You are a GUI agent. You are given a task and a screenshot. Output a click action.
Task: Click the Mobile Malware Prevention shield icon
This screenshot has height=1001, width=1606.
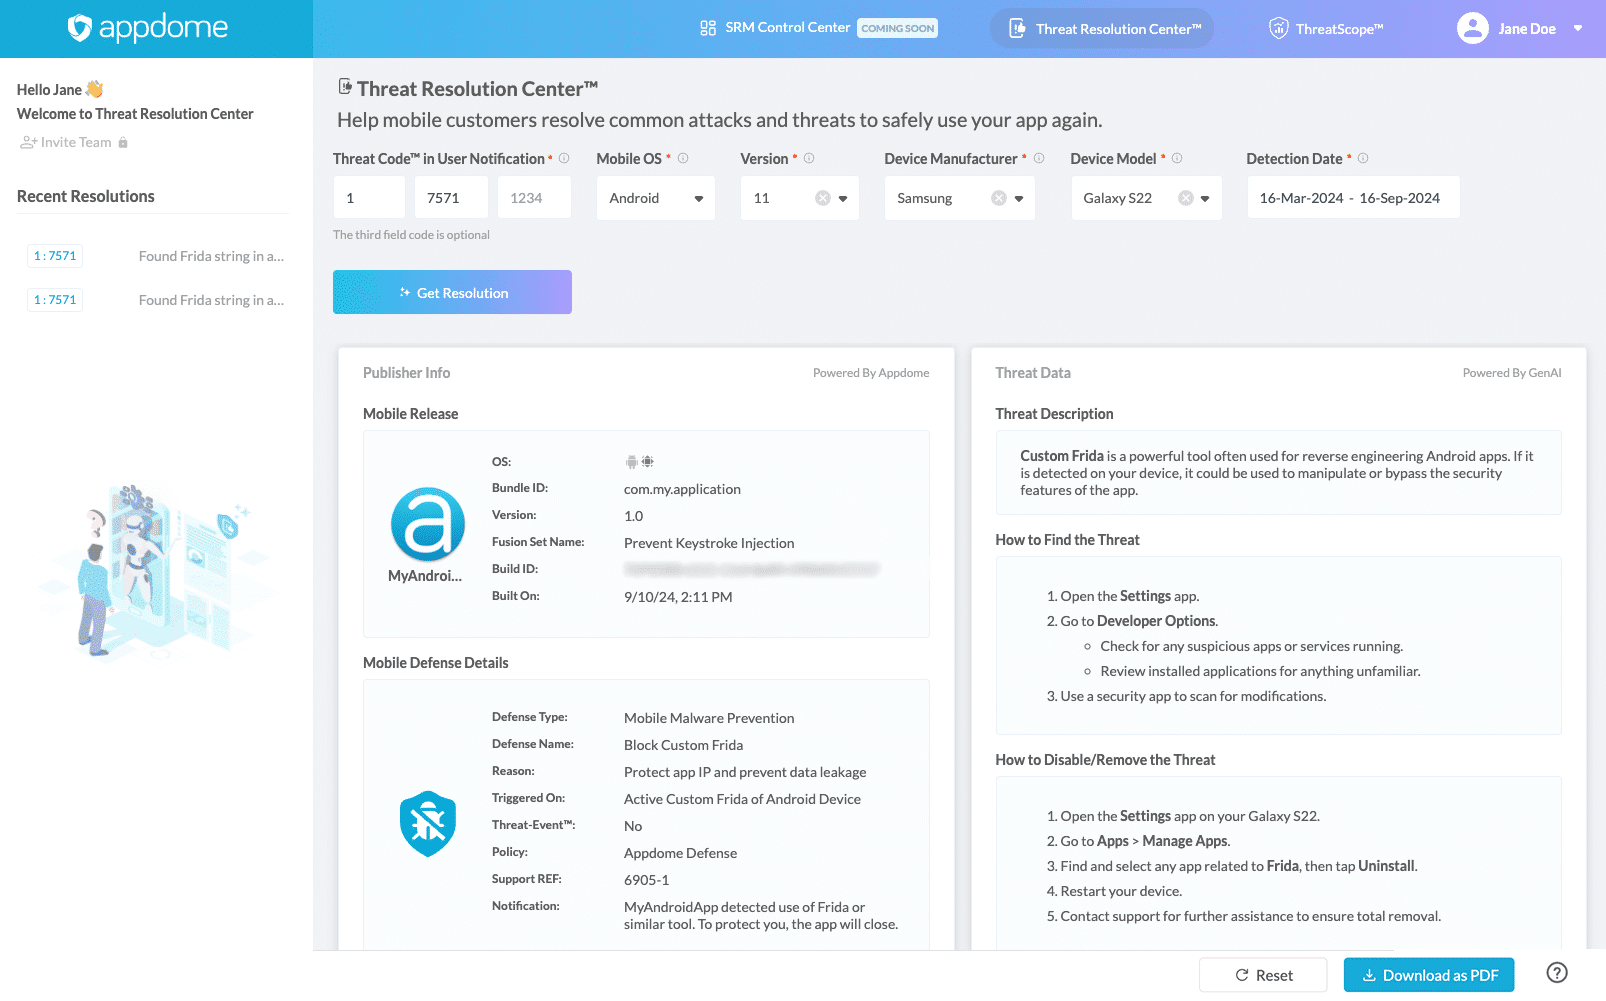(428, 824)
